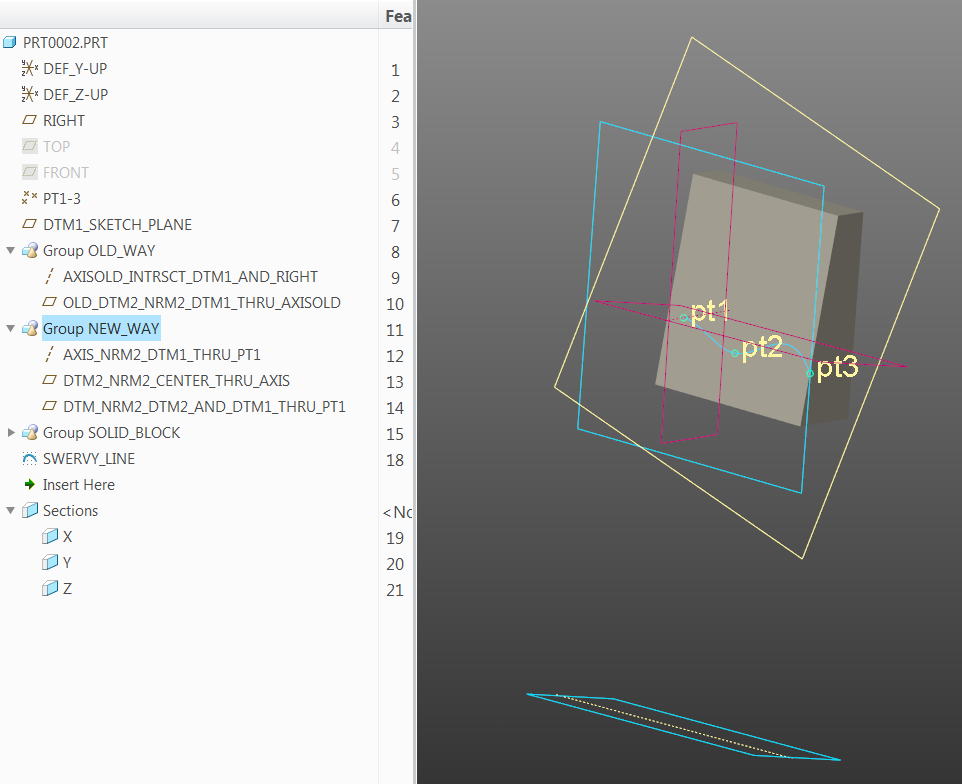Viewport: 962px width, 784px height.
Task: Click the pt2 point label in viewport
Action: pyautogui.click(x=762, y=348)
